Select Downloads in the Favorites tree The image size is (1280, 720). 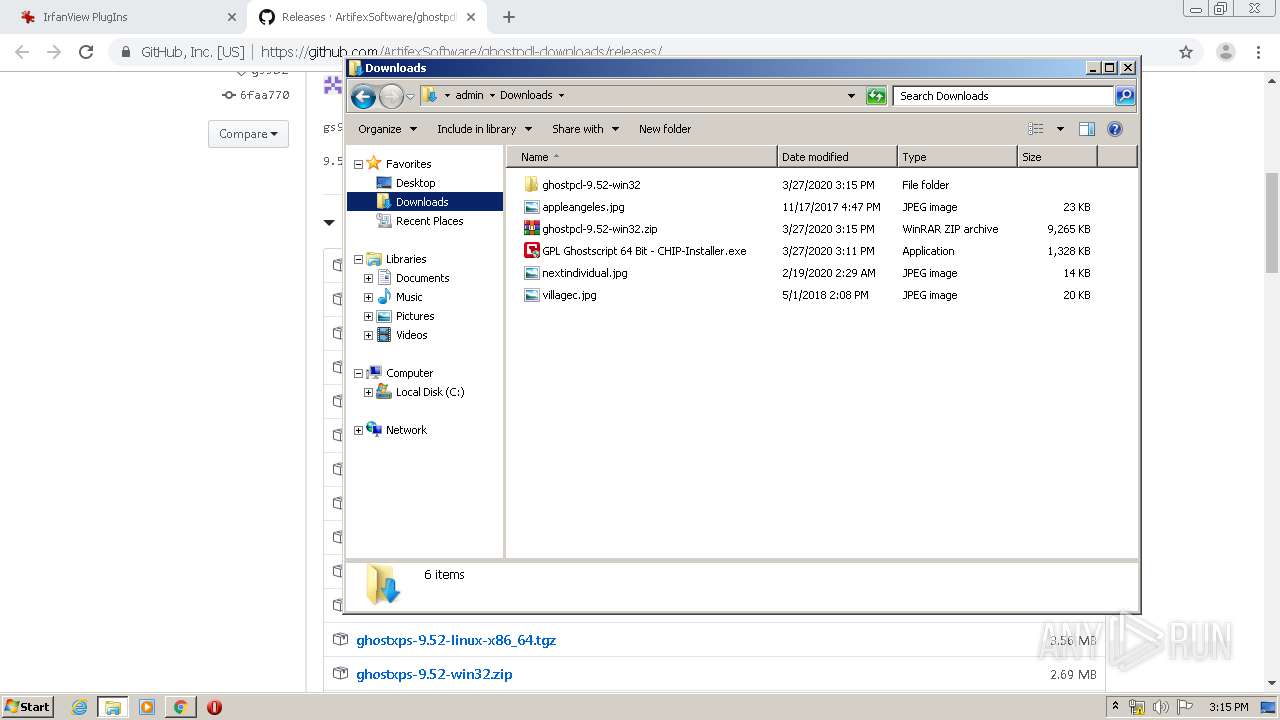pos(422,202)
